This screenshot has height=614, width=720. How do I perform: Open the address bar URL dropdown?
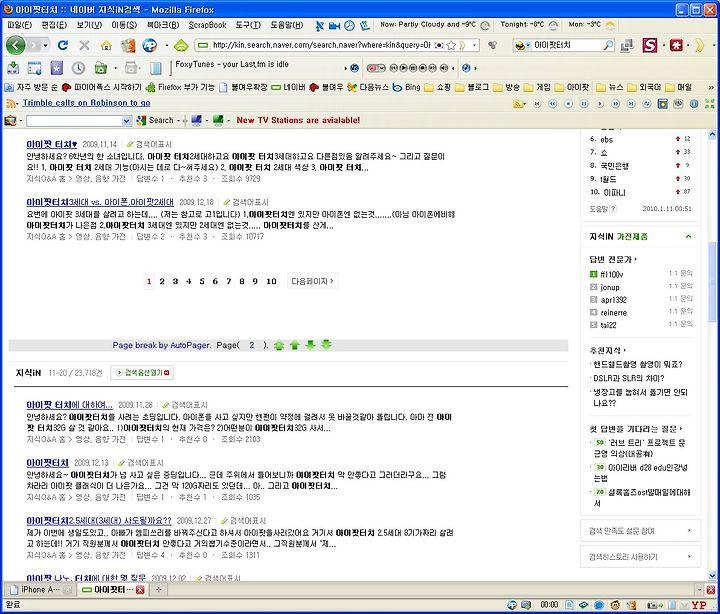(x=474, y=45)
